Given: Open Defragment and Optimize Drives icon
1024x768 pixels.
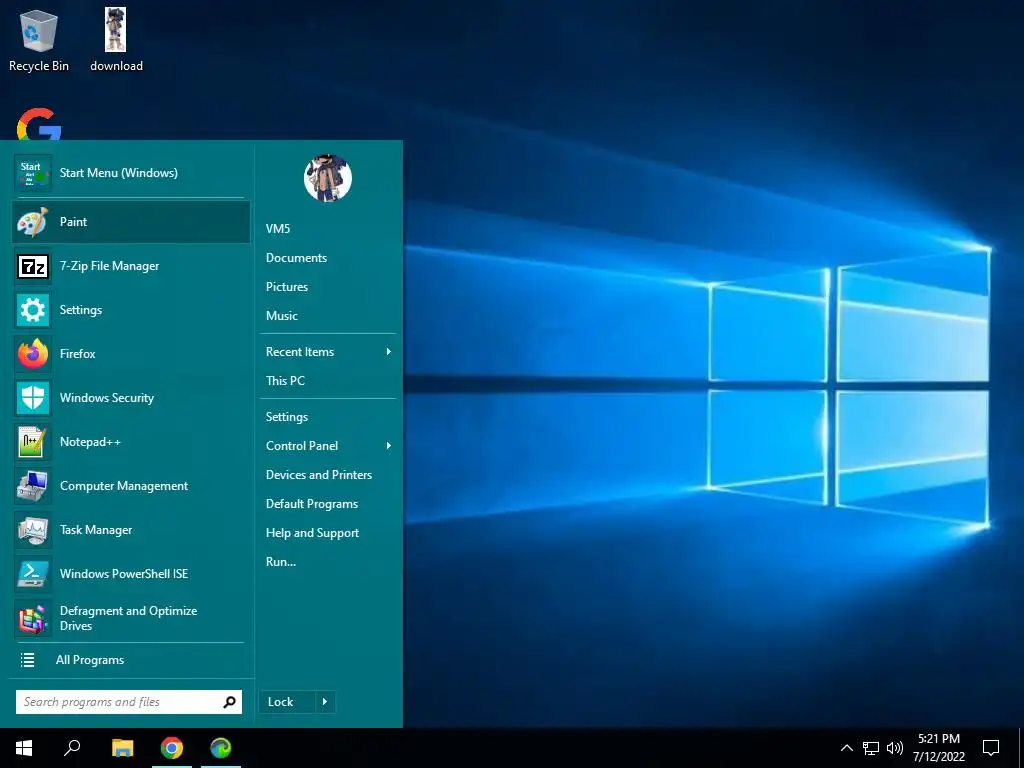Looking at the screenshot, I should click(x=33, y=618).
